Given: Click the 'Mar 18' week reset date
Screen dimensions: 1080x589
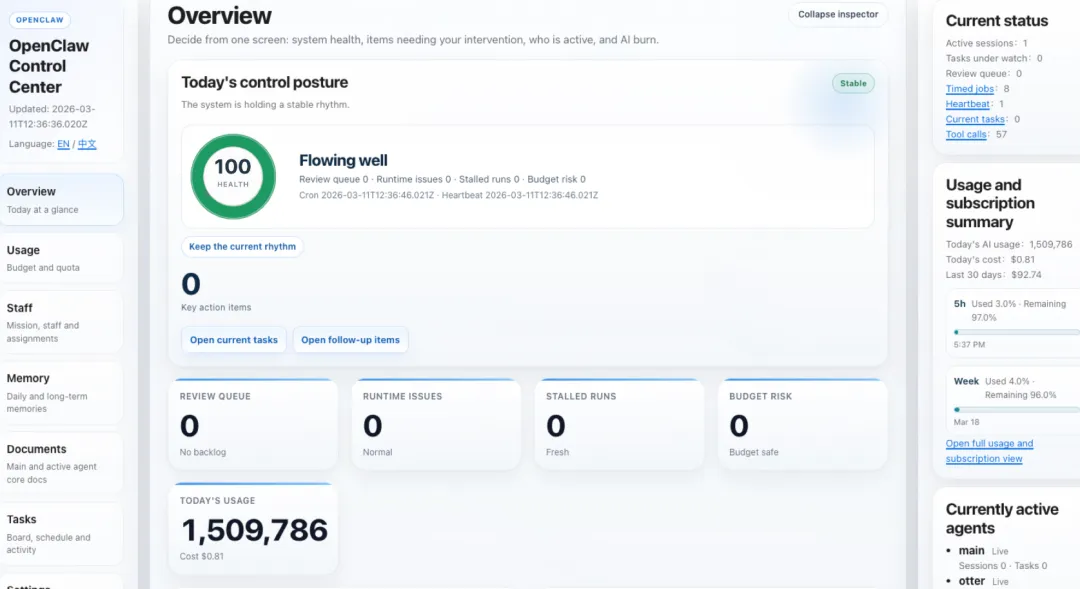Looking at the screenshot, I should [x=966, y=422].
